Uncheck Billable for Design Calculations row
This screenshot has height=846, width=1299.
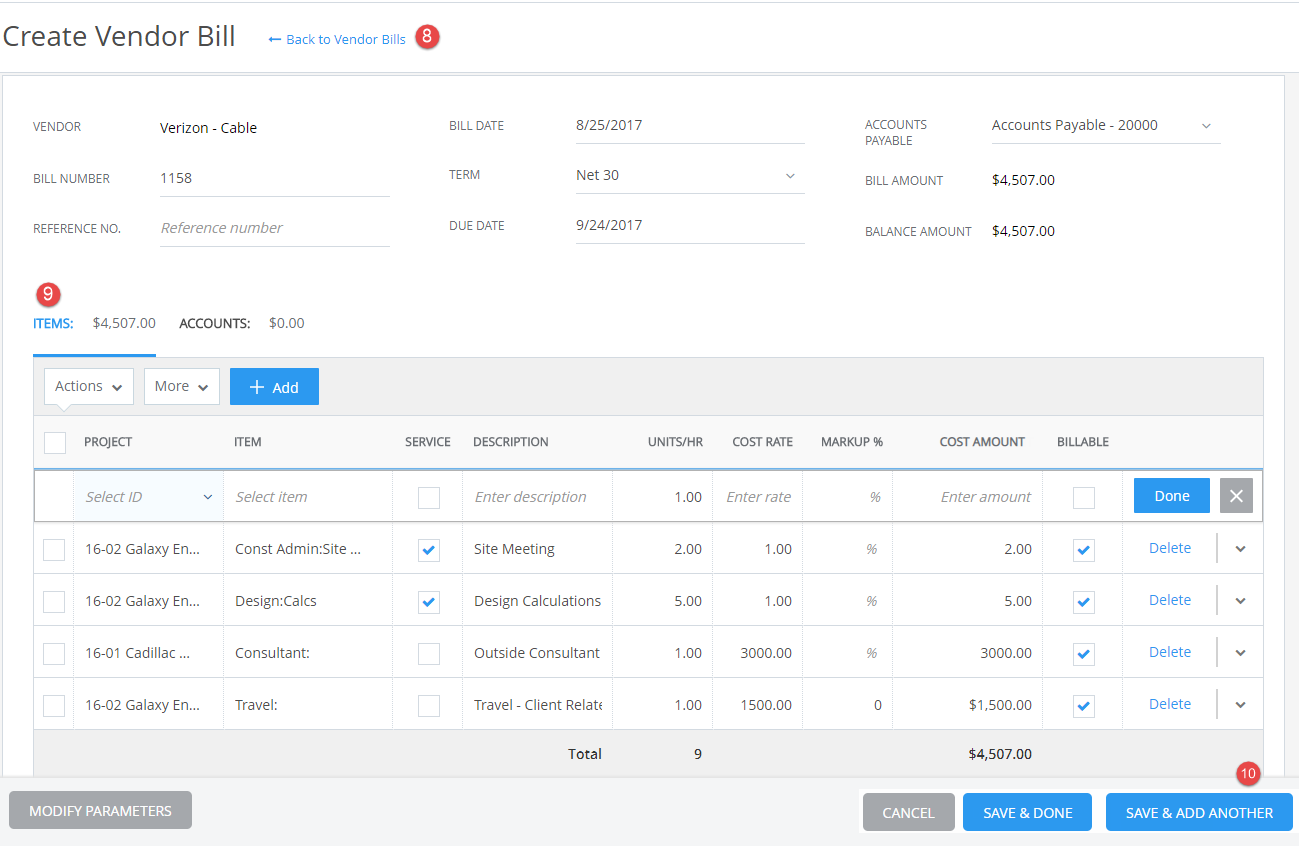(x=1084, y=602)
